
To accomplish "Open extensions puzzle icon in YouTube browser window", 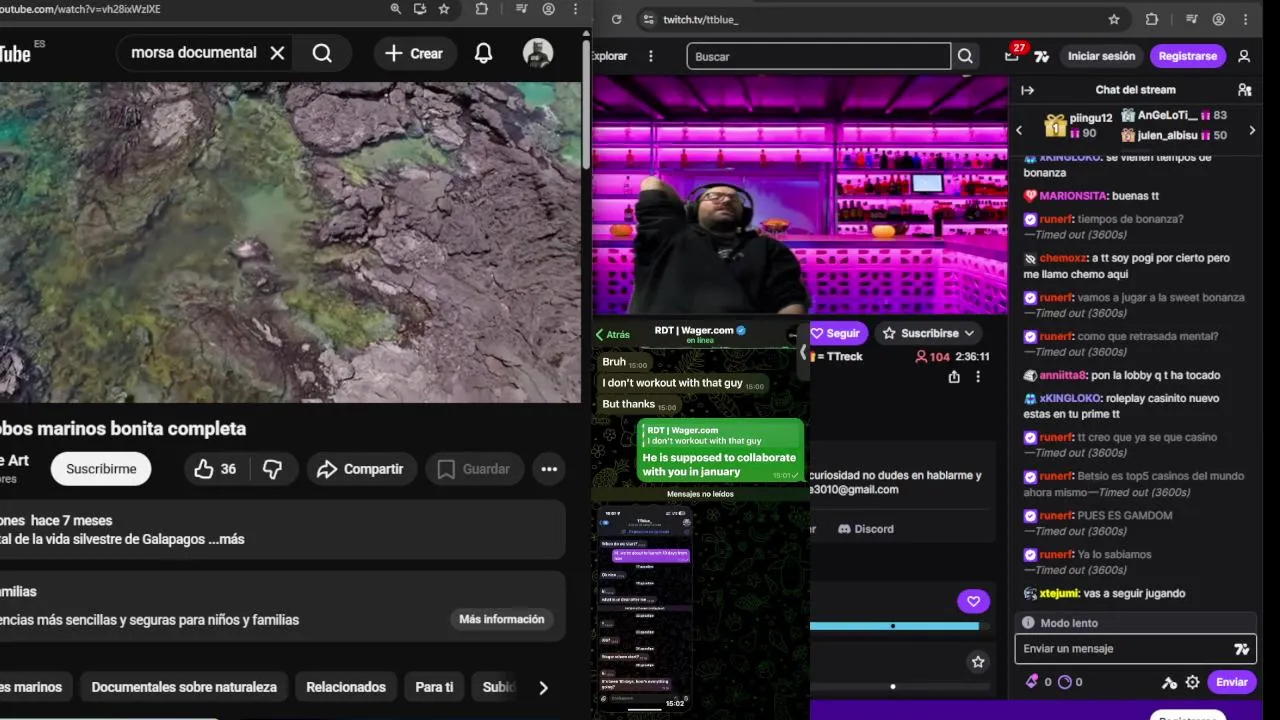I will click(x=482, y=9).
